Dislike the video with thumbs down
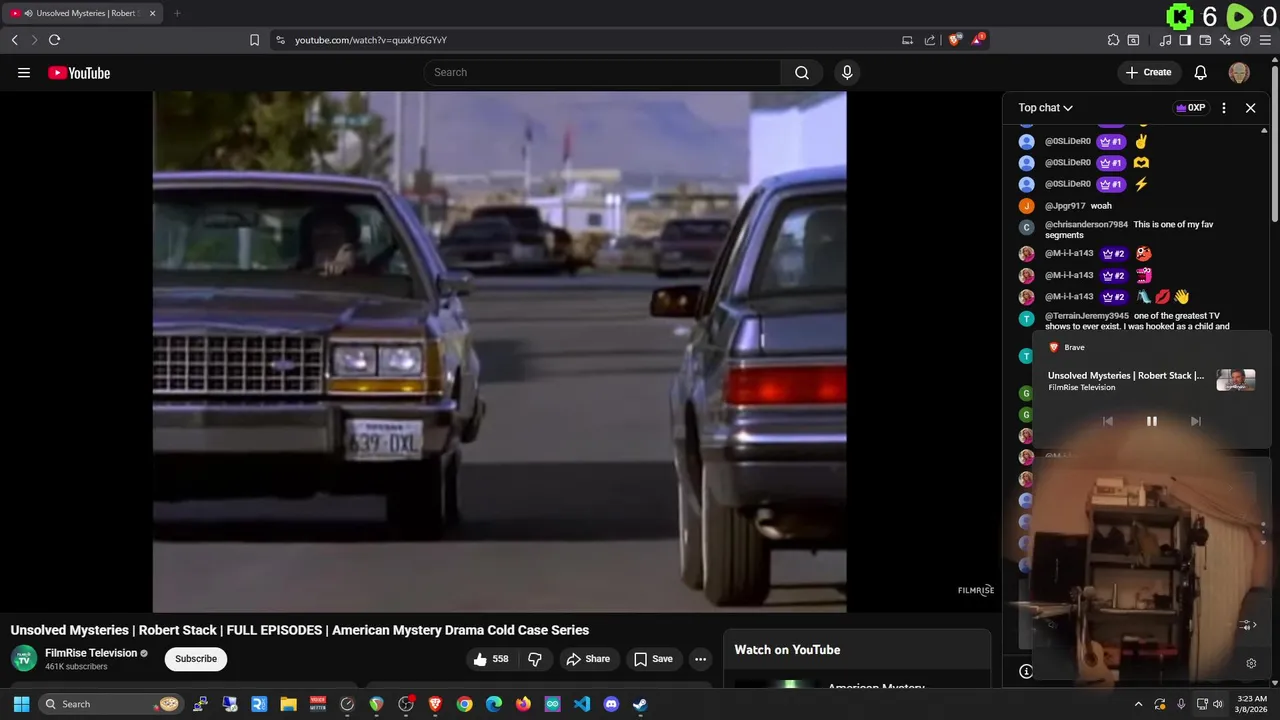Viewport: 1280px width, 720px height. (x=535, y=659)
